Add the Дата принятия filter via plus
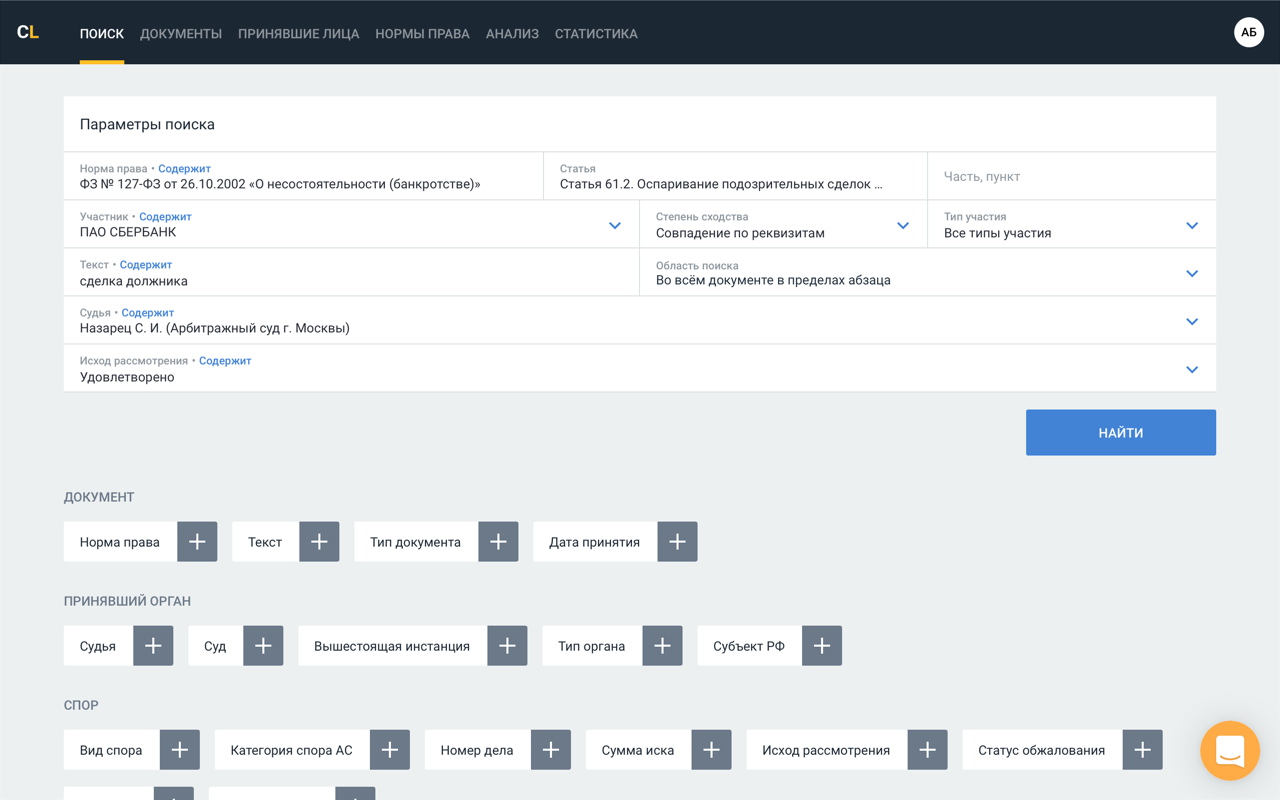 (677, 542)
